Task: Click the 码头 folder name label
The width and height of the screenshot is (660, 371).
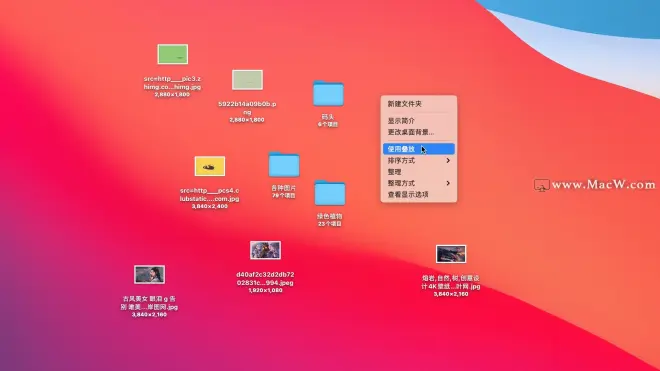Action: click(328, 117)
